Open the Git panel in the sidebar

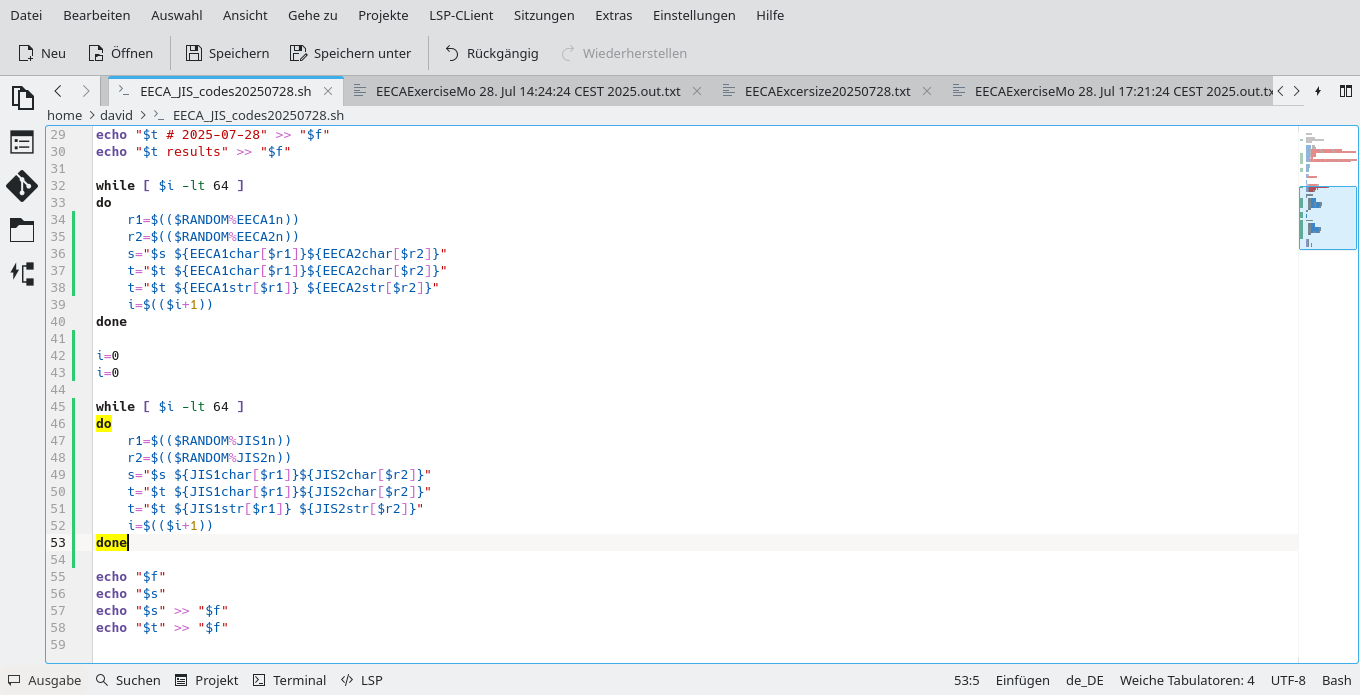(22, 186)
